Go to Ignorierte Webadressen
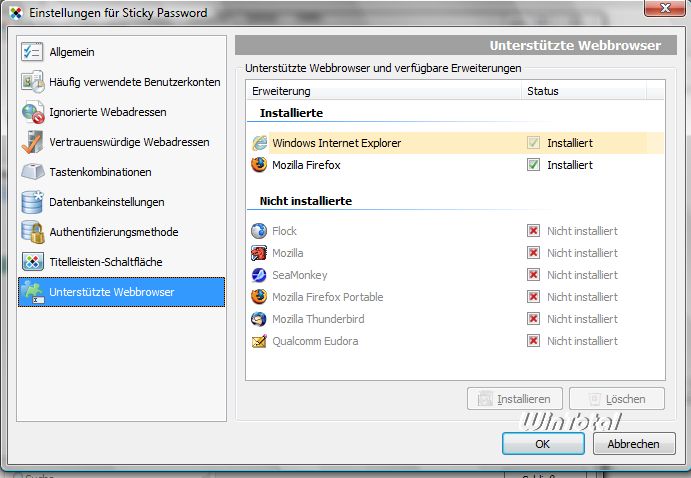Image resolution: width=691 pixels, height=478 pixels. tap(121, 112)
